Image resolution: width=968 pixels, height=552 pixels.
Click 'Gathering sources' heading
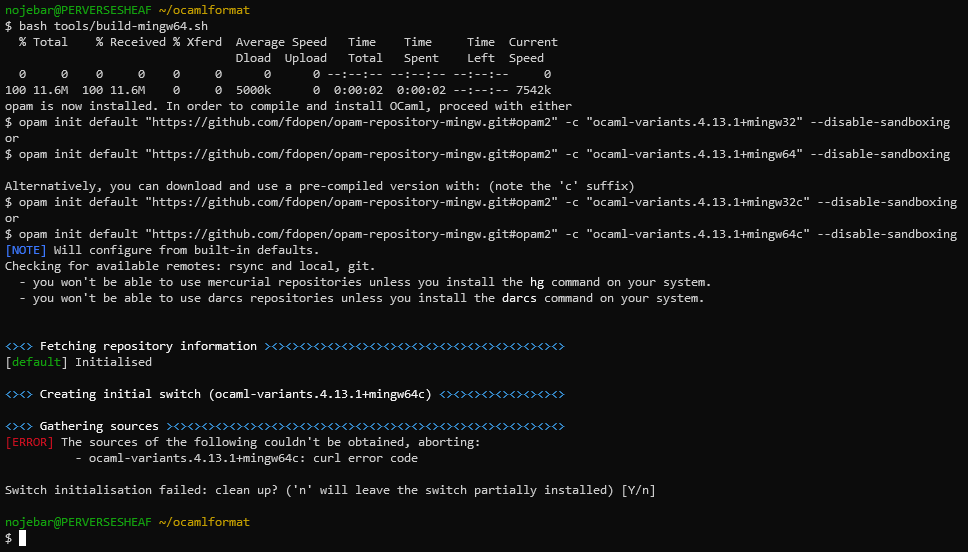coord(99,426)
